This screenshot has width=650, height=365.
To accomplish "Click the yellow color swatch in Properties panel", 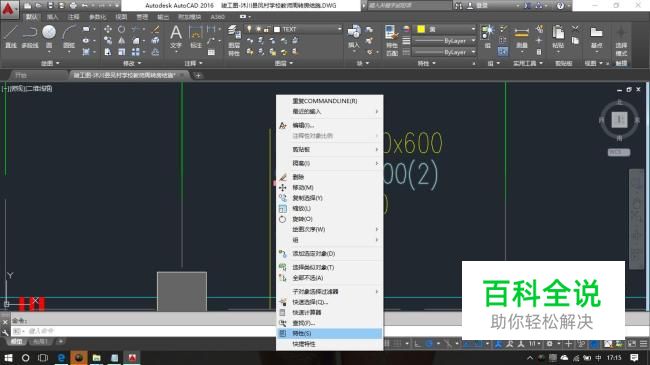I will coord(421,29).
